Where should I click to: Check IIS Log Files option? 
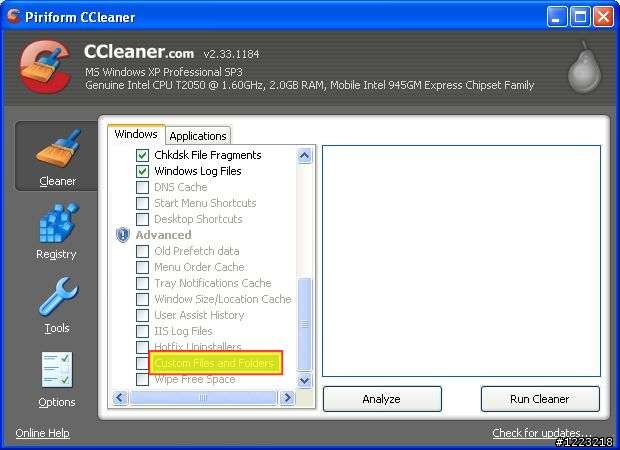(x=142, y=331)
